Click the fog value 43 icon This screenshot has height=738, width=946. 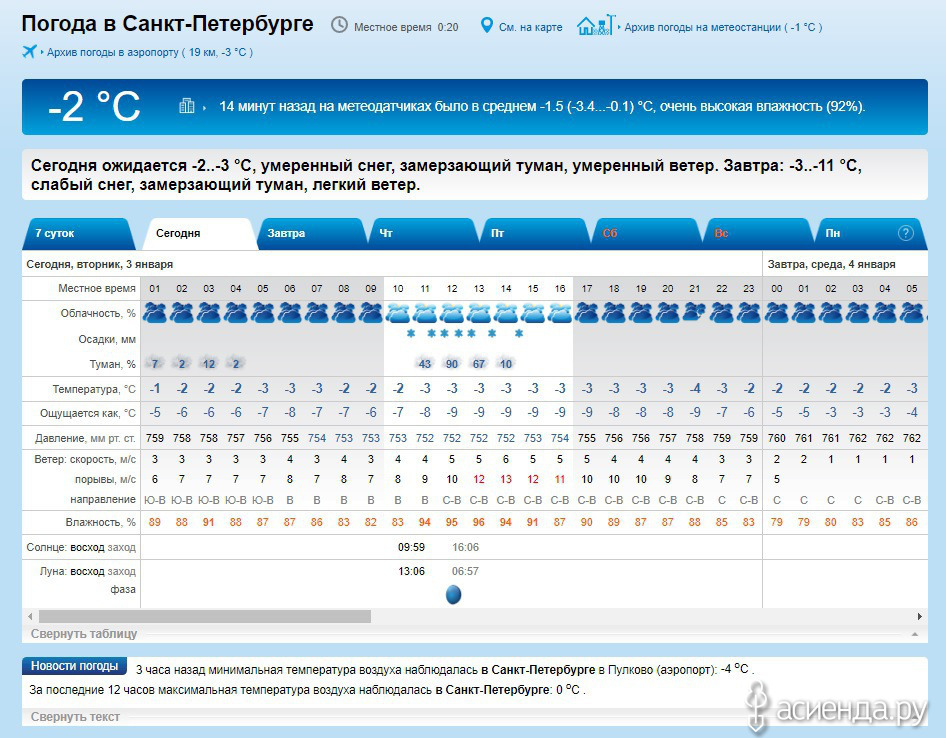pyautogui.click(x=425, y=363)
